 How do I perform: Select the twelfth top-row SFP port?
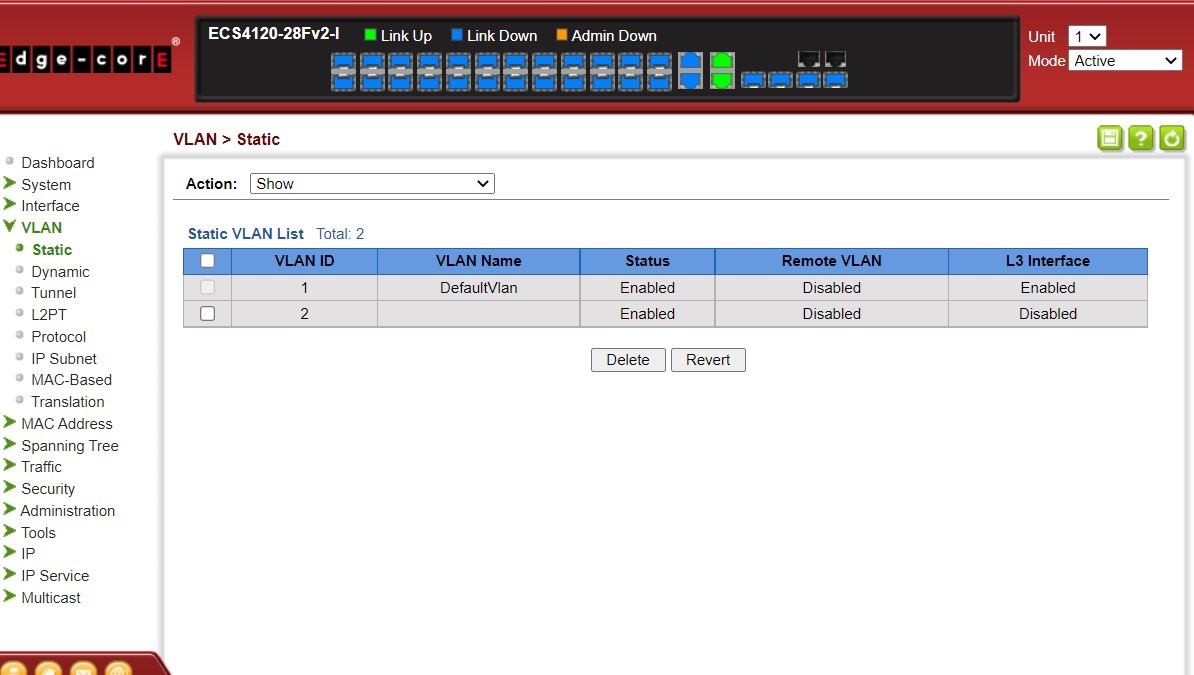(x=659, y=62)
